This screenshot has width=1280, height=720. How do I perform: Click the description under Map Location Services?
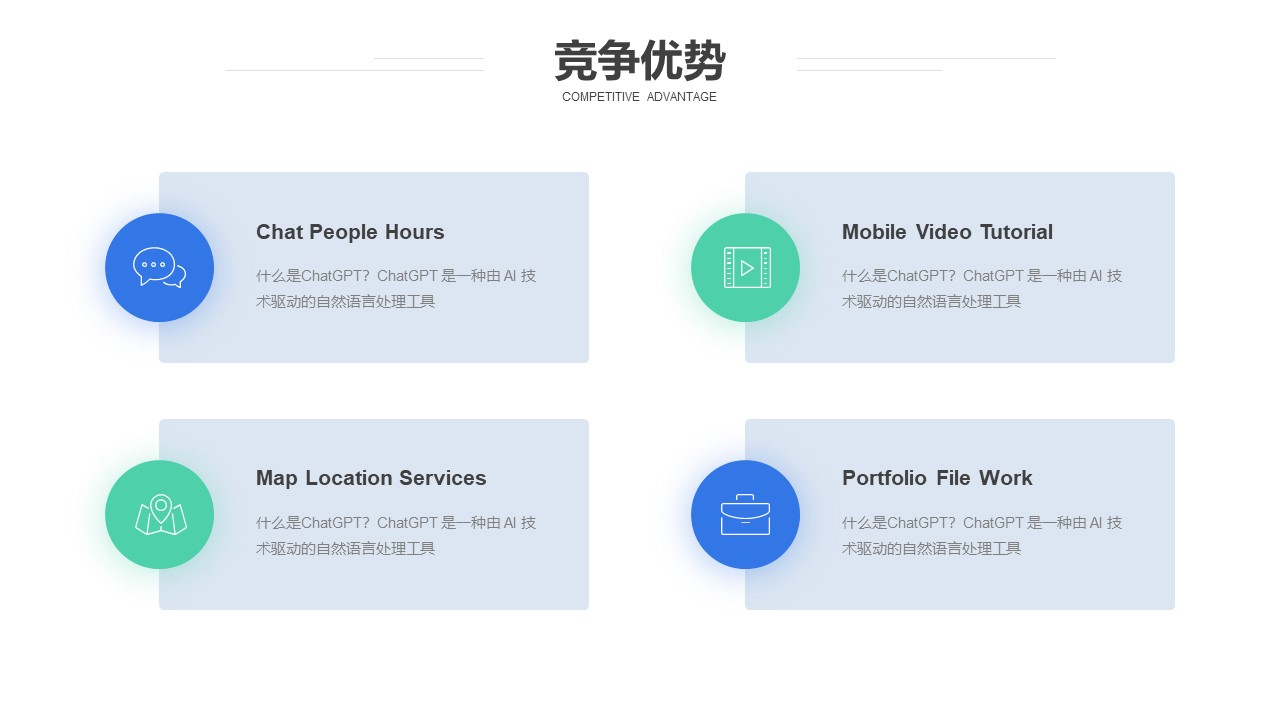(x=396, y=535)
